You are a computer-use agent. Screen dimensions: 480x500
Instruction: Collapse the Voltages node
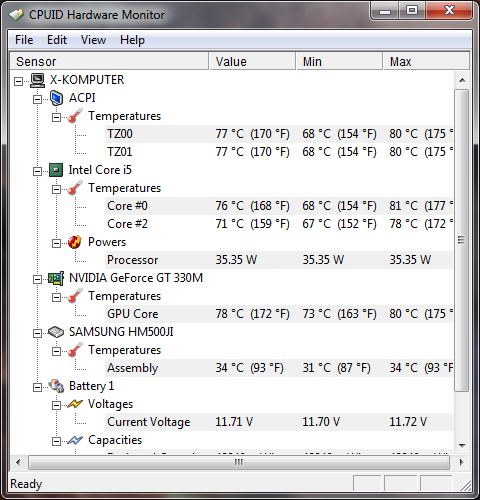click(56, 405)
